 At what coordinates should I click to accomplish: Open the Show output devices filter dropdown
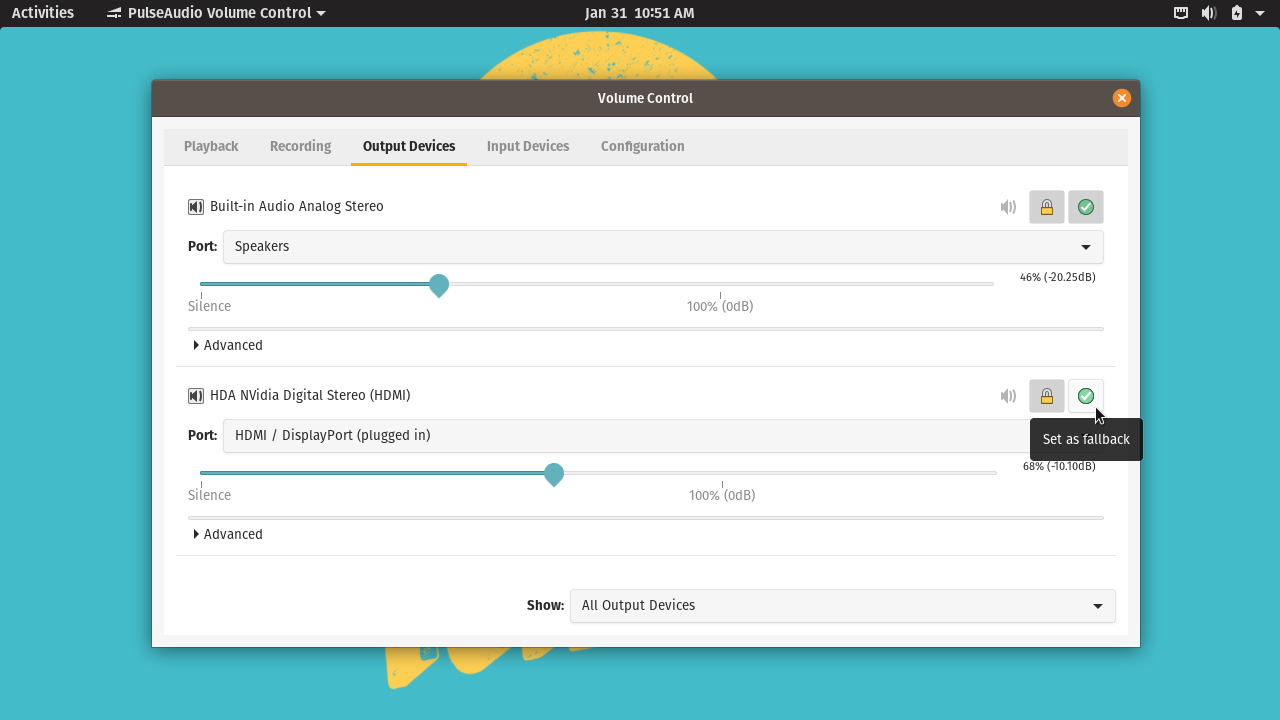842,605
